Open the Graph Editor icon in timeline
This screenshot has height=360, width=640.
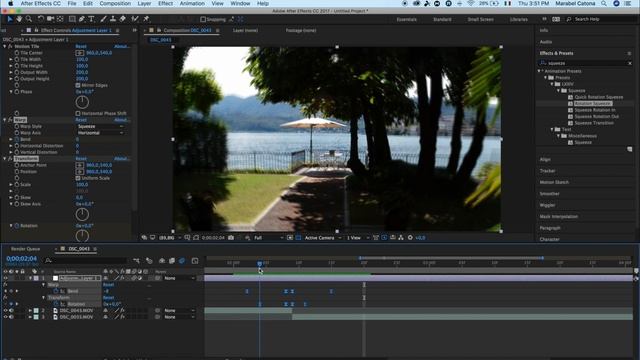[x=195, y=260]
